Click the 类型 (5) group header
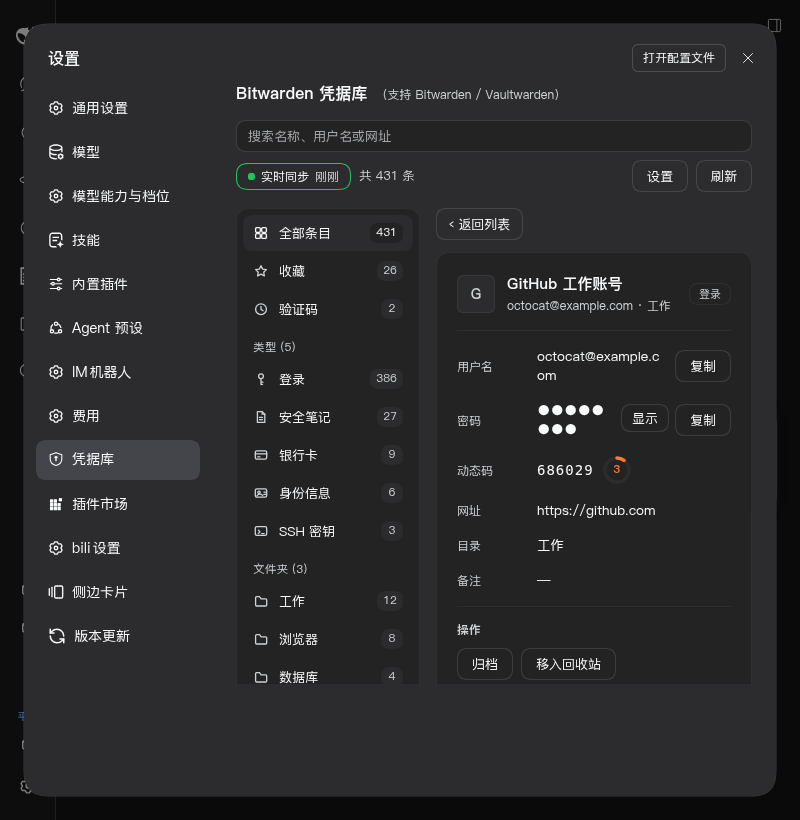The width and height of the screenshot is (800, 820). click(274, 347)
